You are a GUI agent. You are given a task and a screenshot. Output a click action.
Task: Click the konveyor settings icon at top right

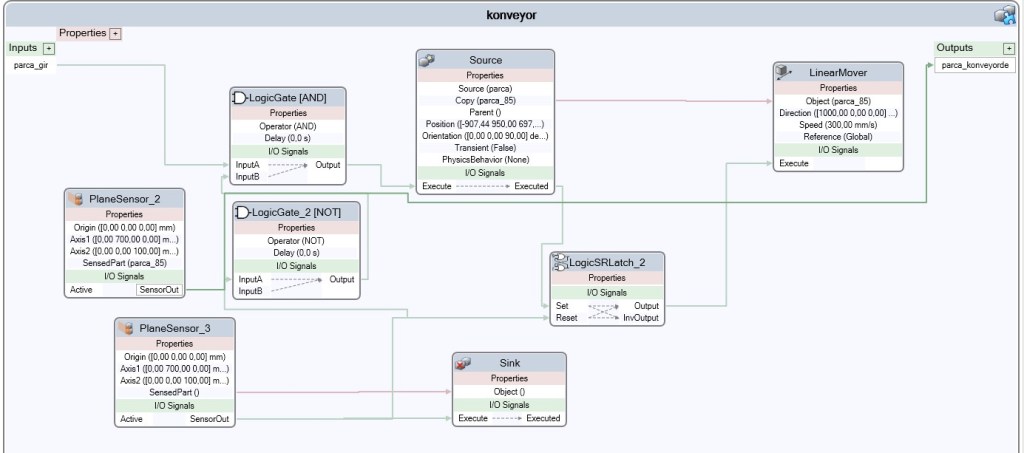click(x=1004, y=15)
